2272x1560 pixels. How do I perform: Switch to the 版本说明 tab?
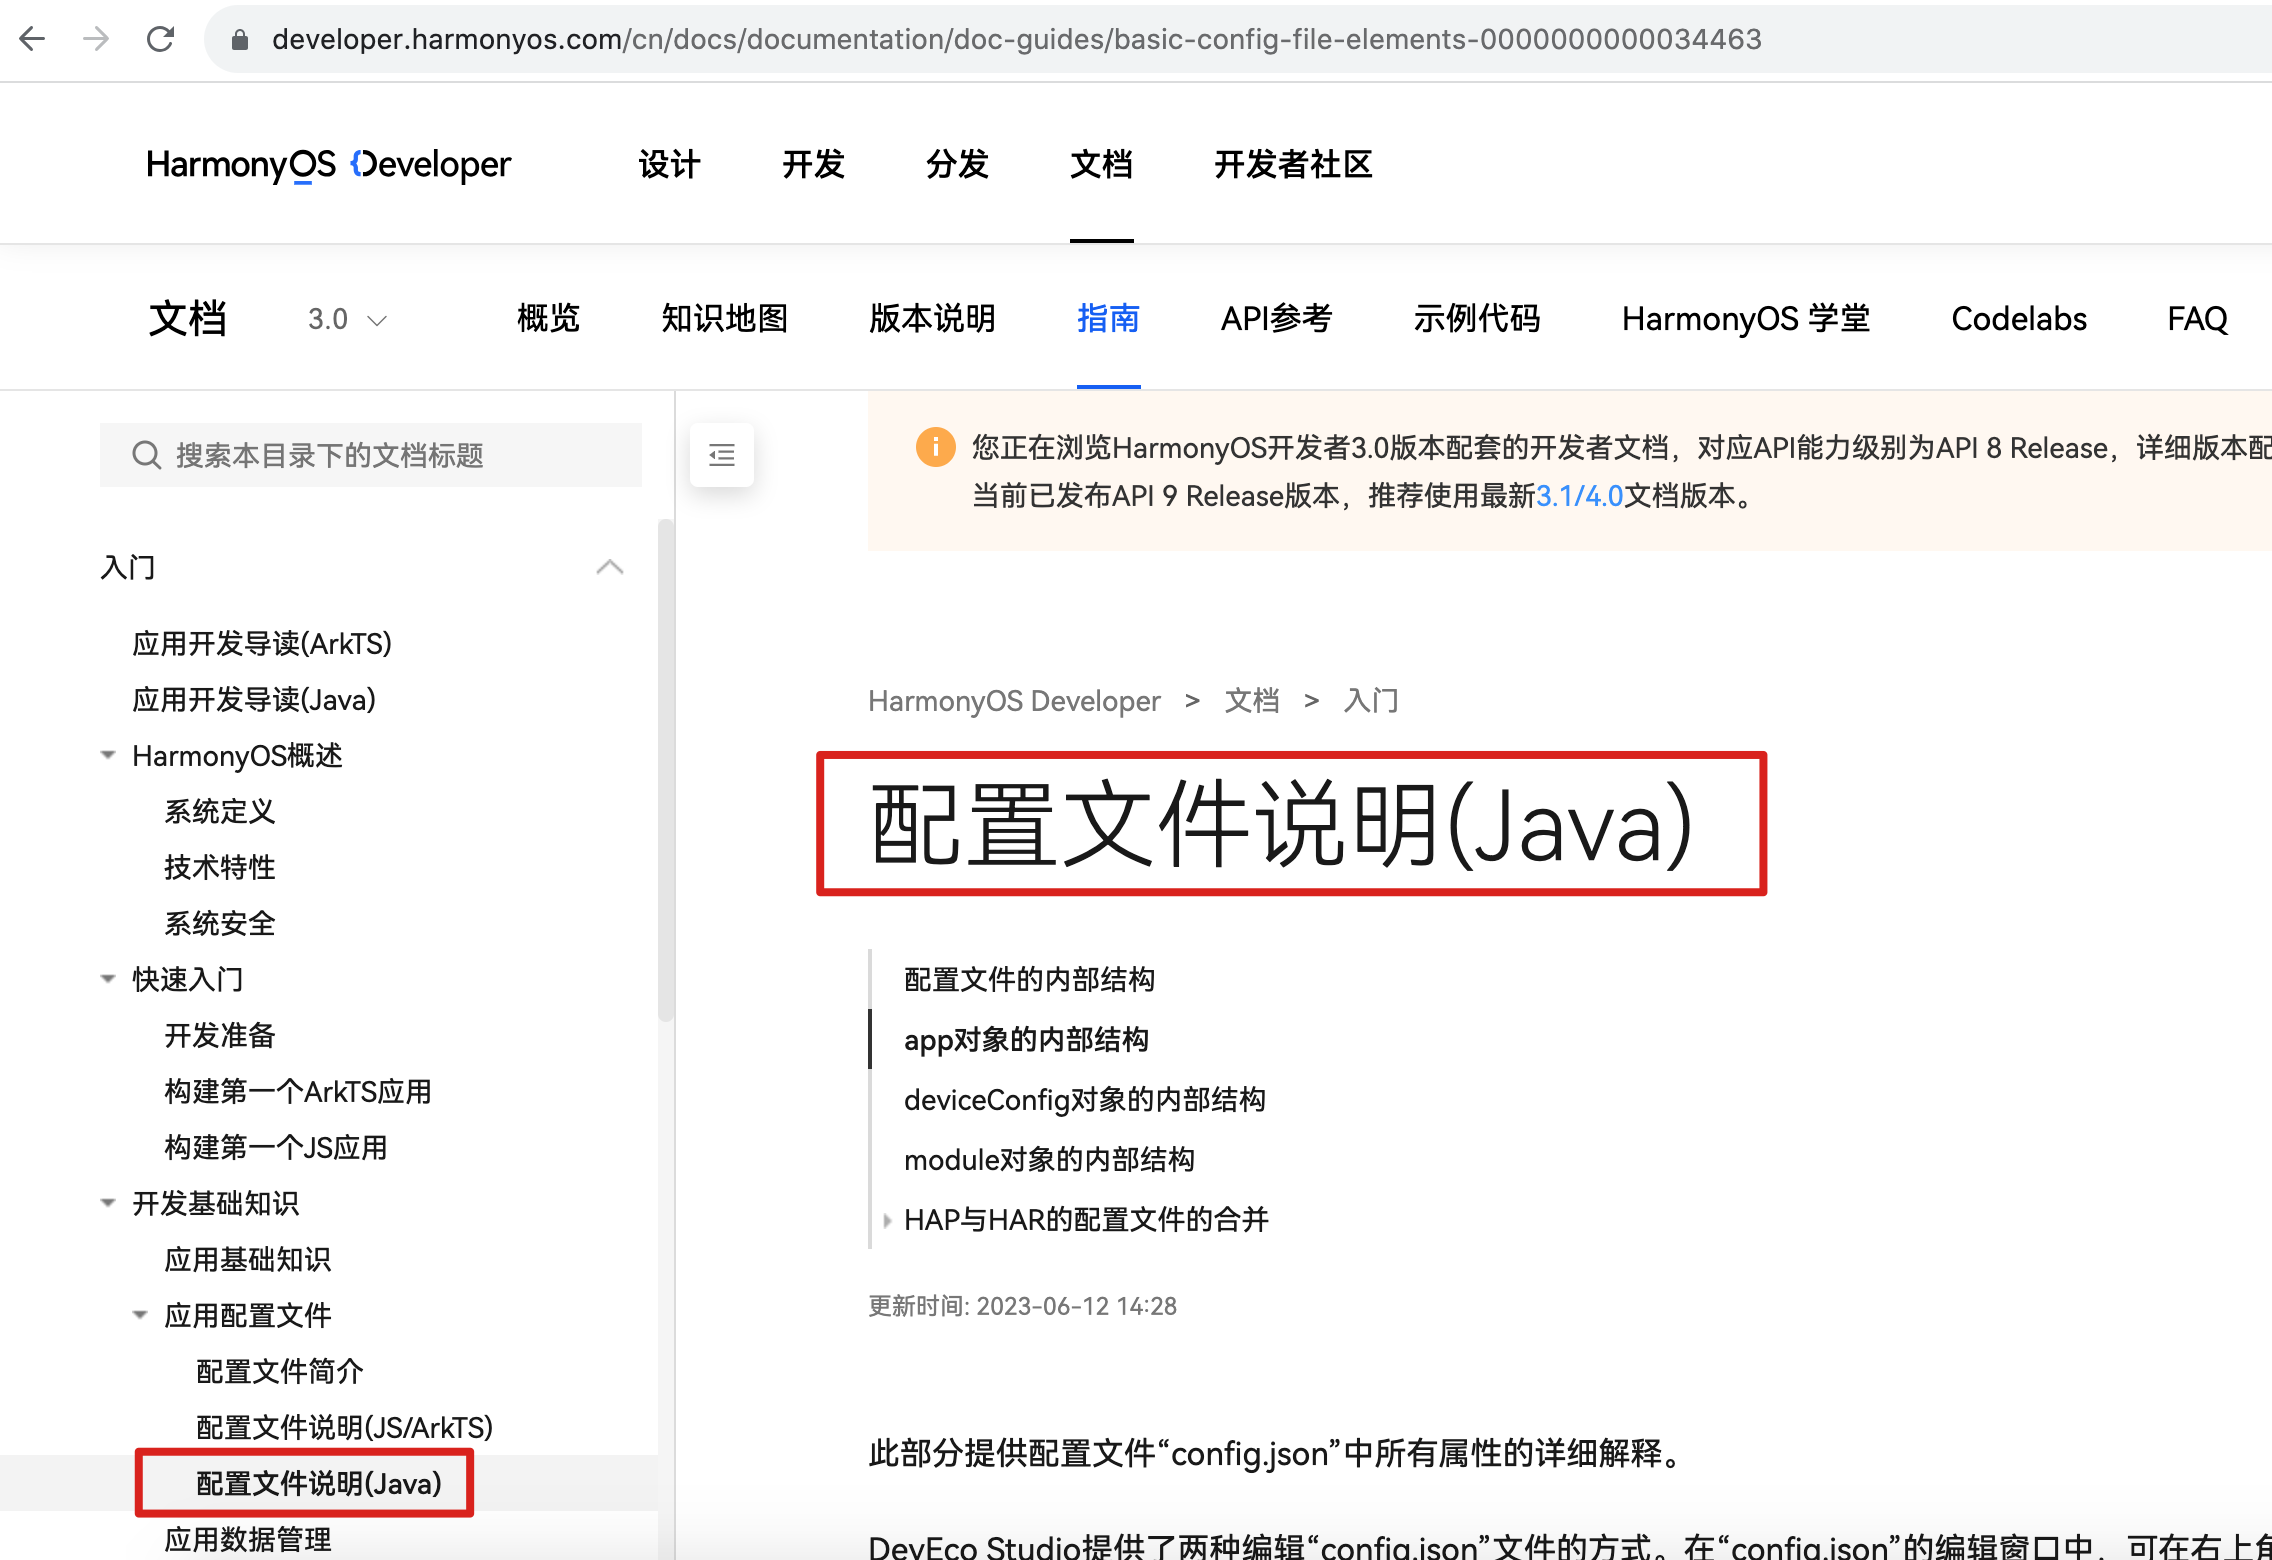(932, 319)
